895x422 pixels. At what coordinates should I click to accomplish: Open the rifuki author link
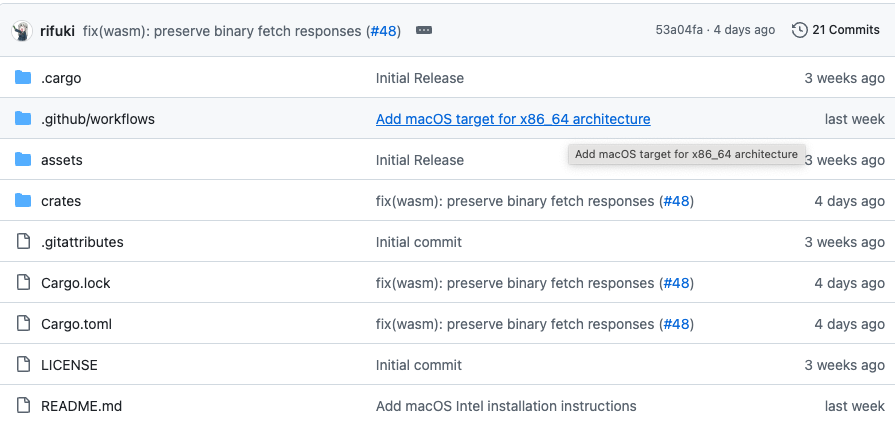57,31
